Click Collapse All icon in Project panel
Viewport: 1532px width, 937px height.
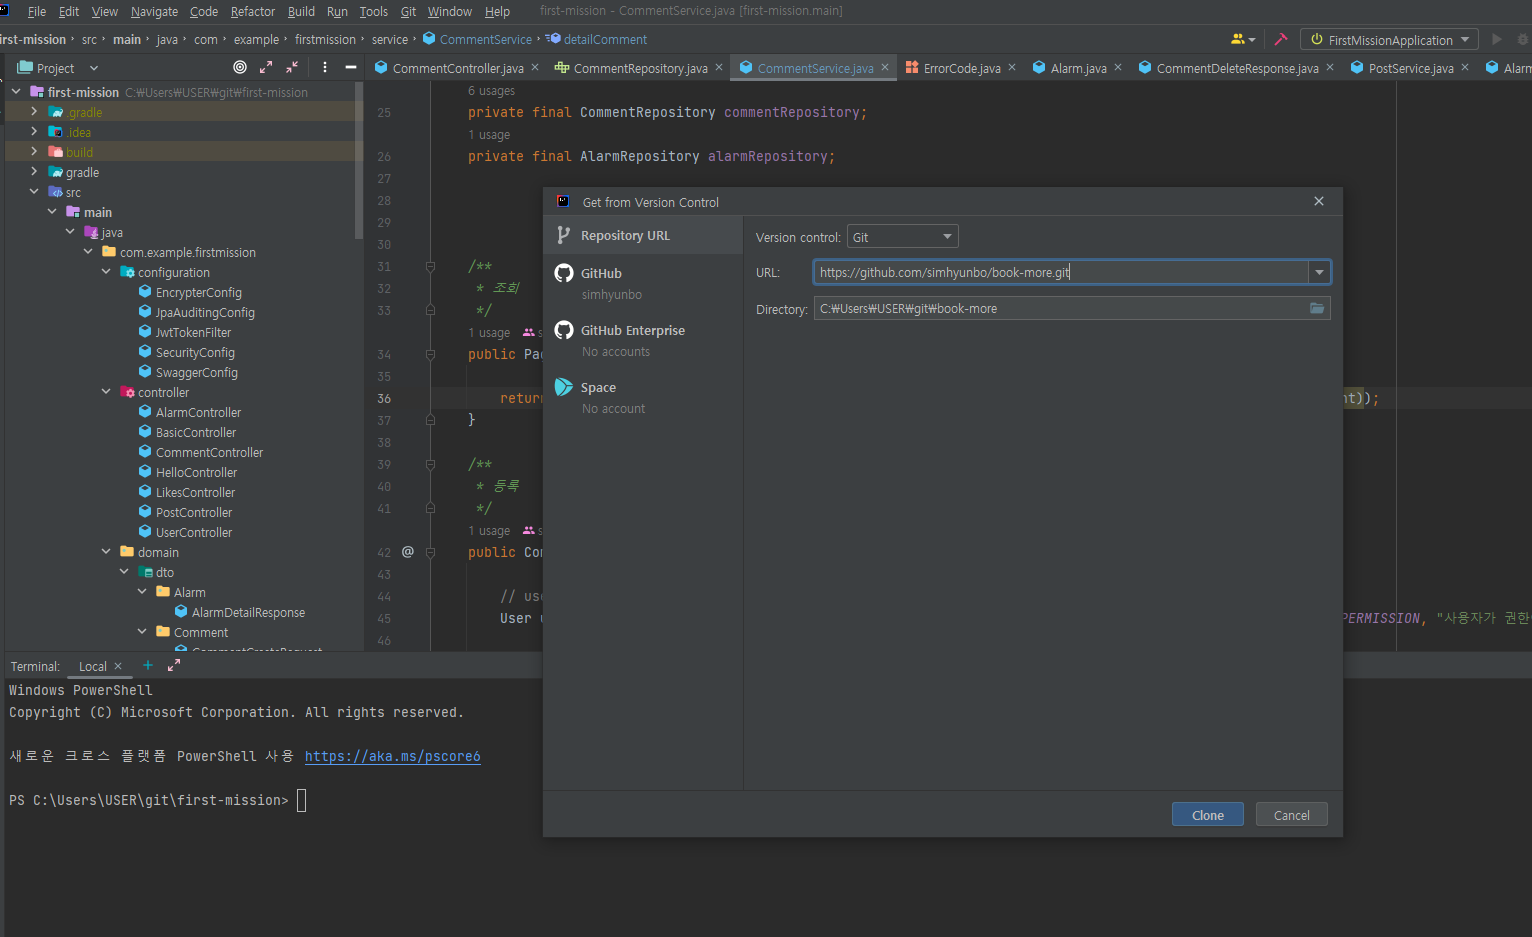[292, 67]
